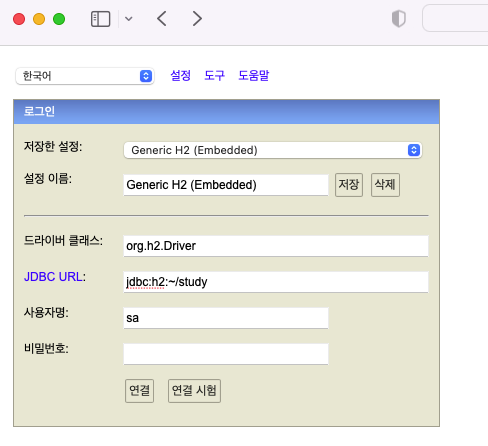Go forward with the browser arrow
488x446 pixels.
[197, 19]
